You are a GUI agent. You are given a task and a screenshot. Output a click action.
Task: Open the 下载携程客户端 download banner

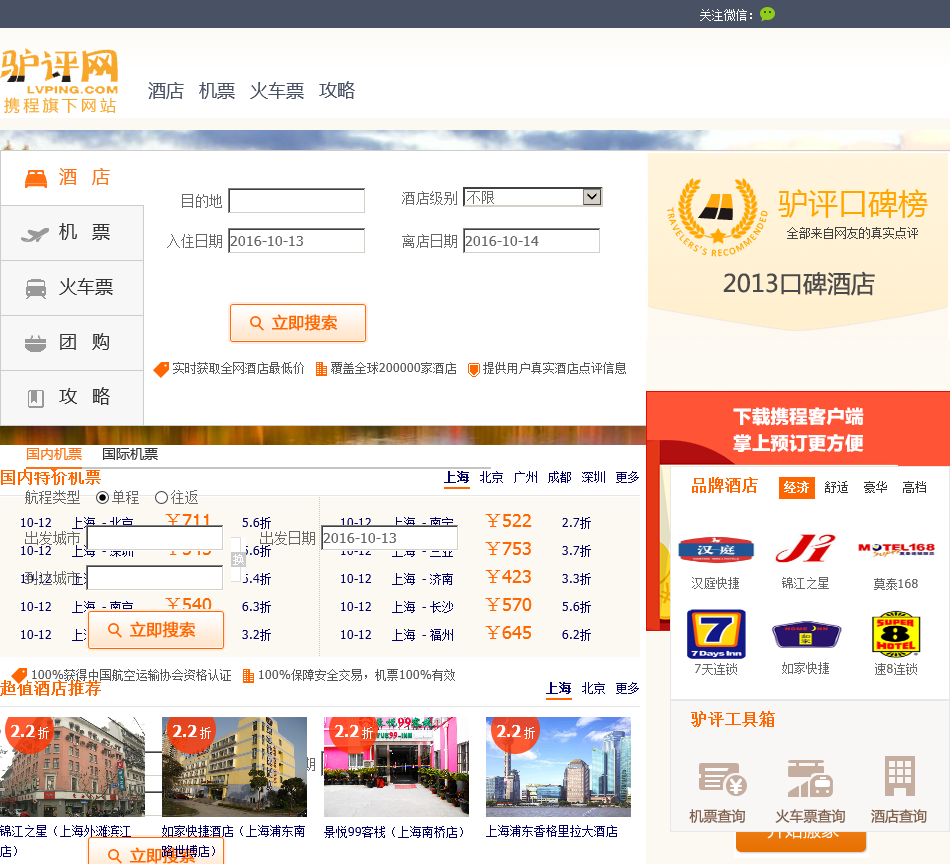[798, 430]
